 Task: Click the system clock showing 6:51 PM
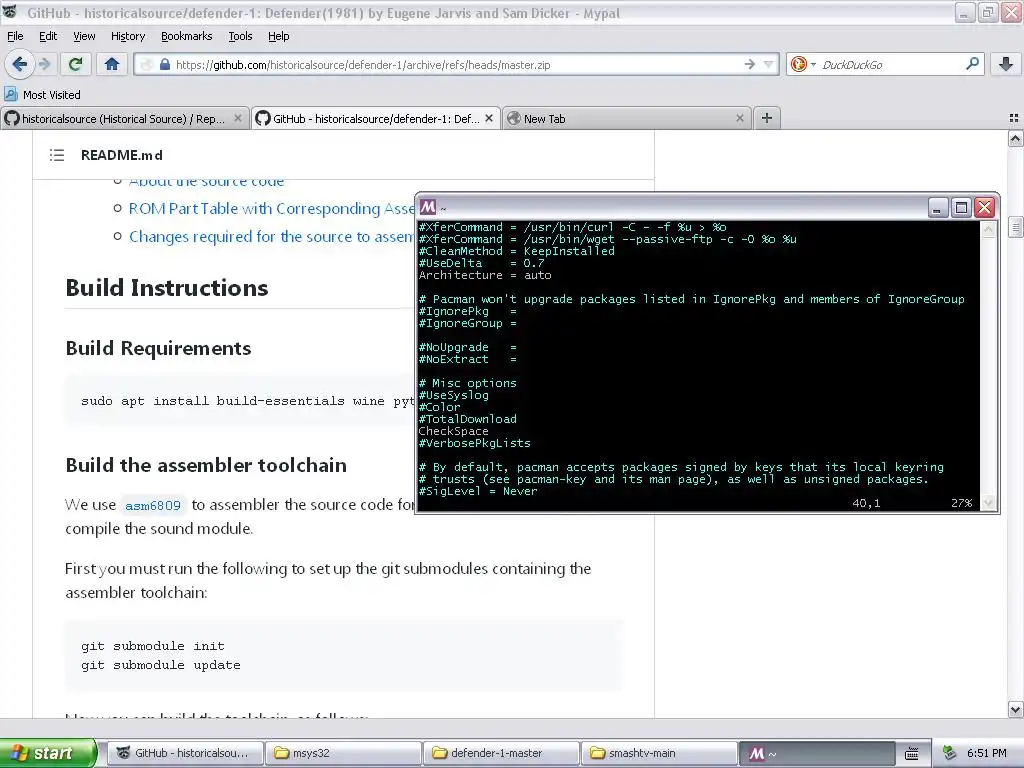987,753
